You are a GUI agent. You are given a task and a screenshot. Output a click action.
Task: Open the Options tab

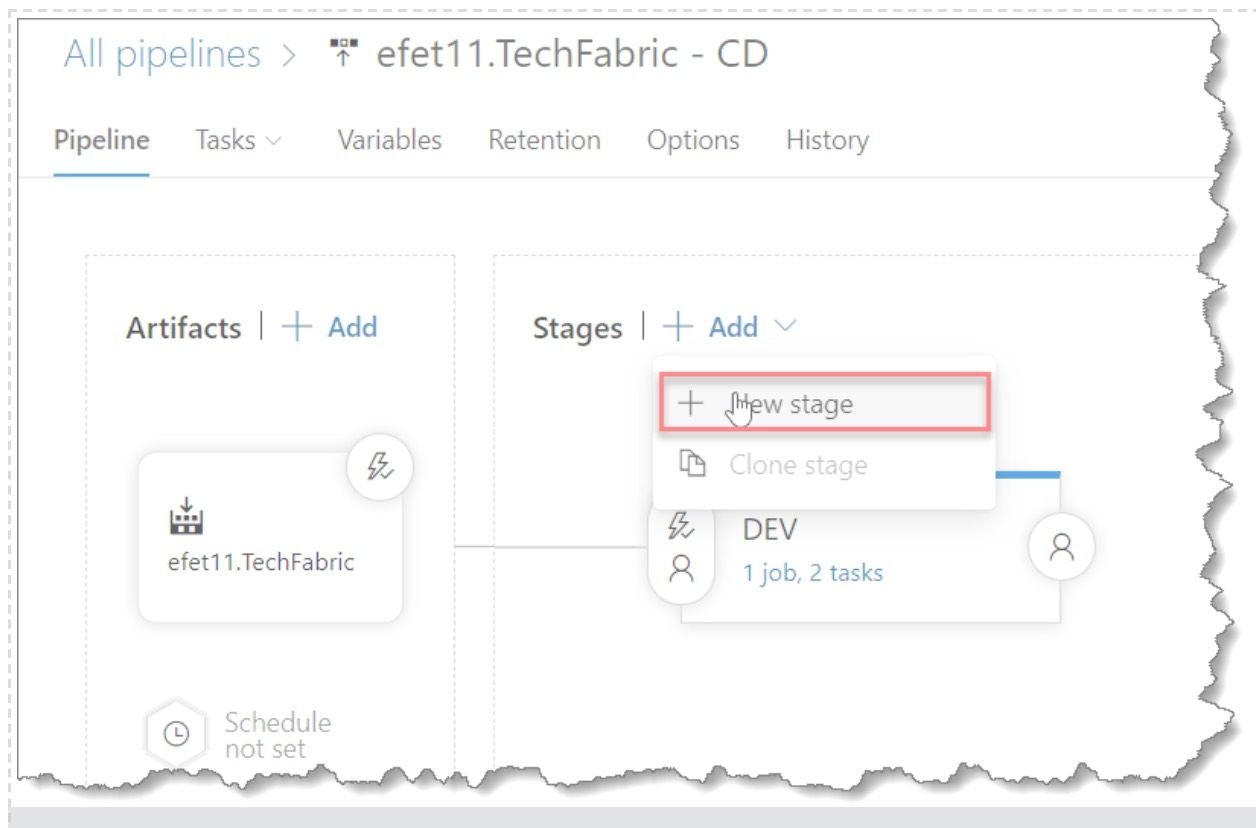point(692,140)
